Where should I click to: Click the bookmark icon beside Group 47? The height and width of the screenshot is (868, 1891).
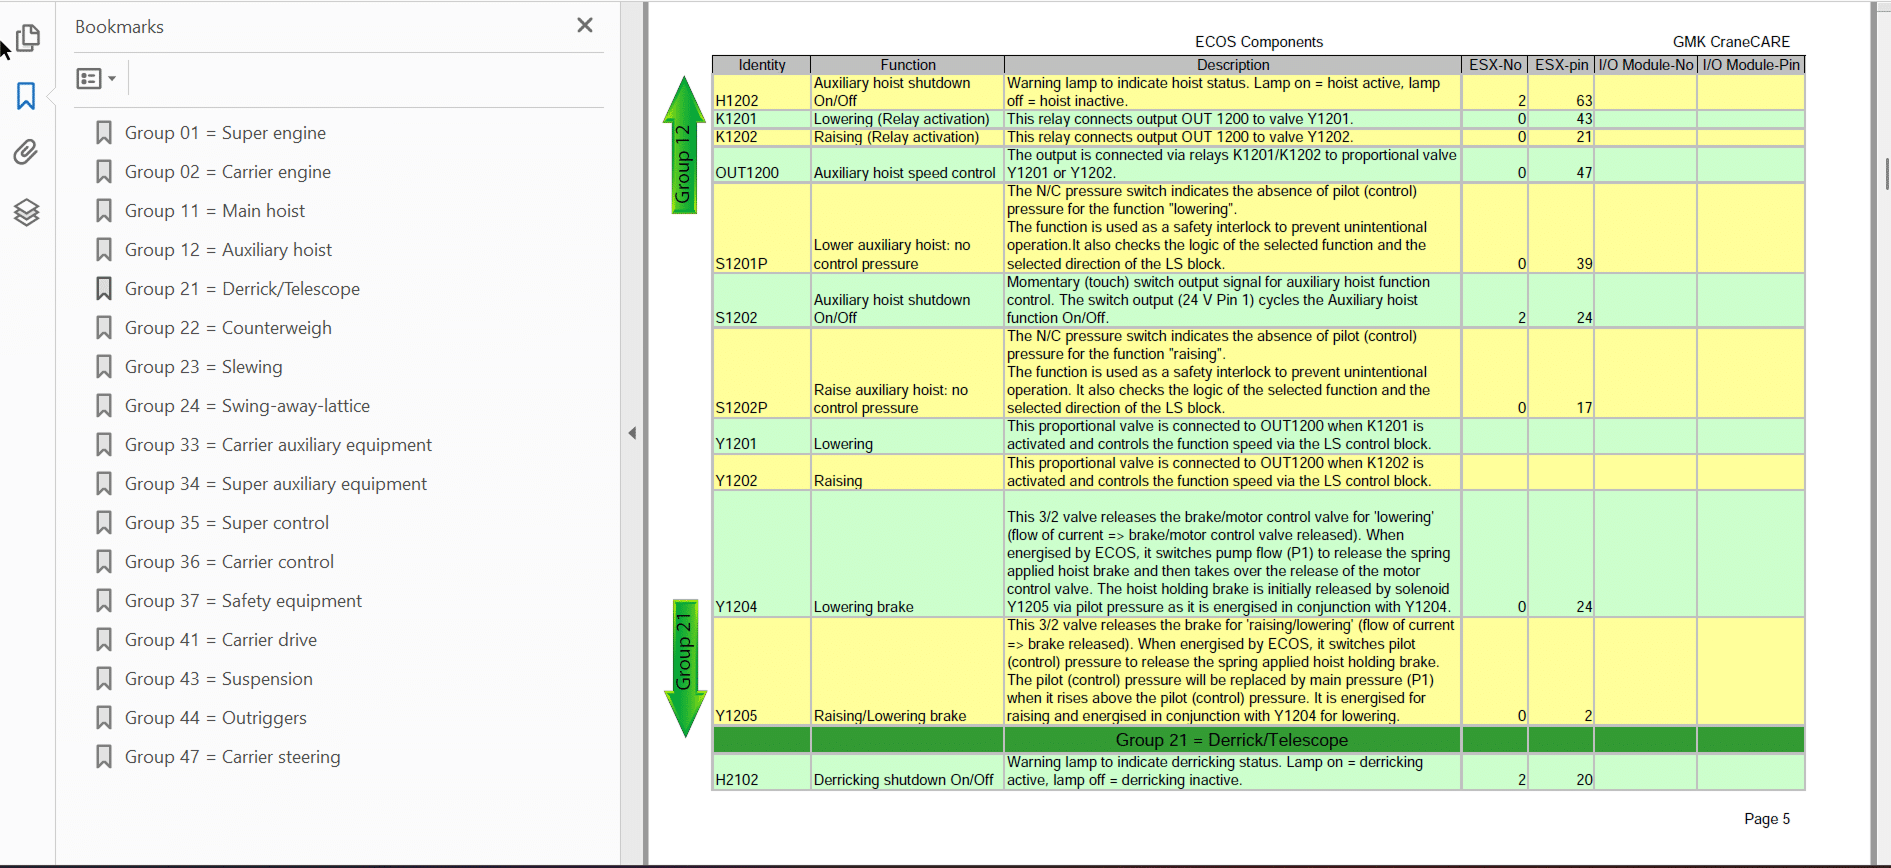click(103, 757)
